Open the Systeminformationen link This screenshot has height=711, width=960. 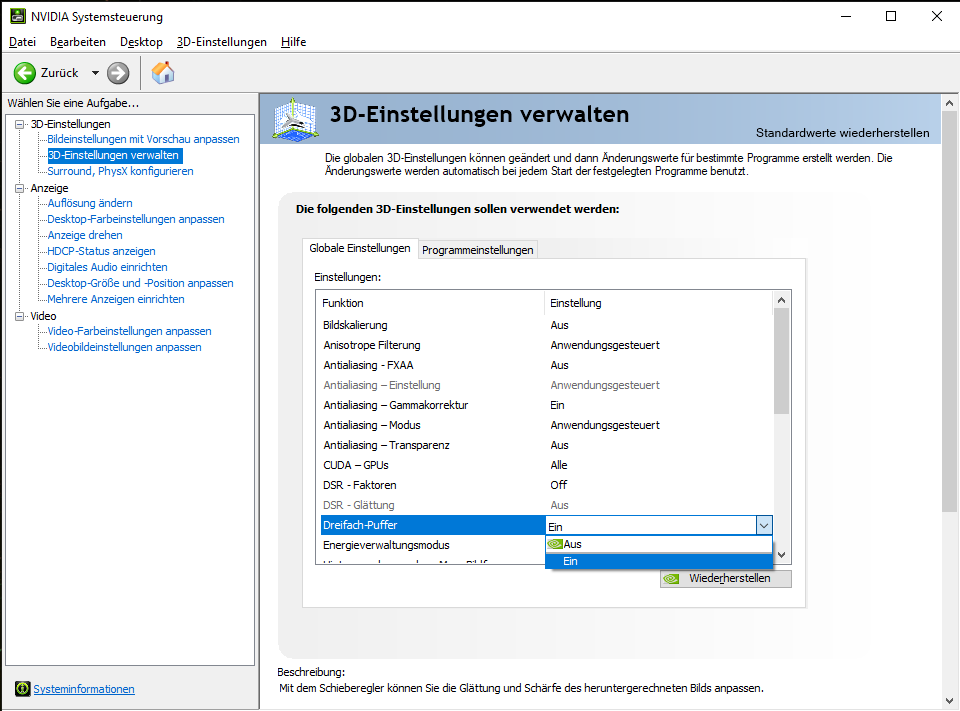click(84, 689)
